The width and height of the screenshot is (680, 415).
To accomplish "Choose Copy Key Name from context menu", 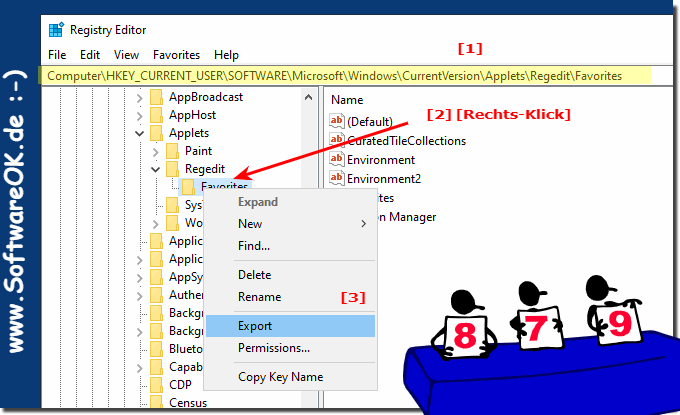I will (x=290, y=377).
